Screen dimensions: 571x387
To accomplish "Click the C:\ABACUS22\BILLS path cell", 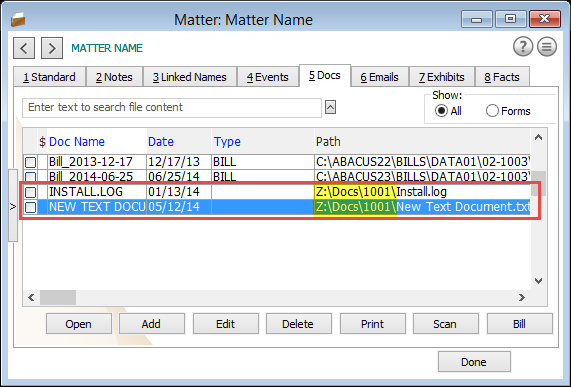I will point(422,162).
